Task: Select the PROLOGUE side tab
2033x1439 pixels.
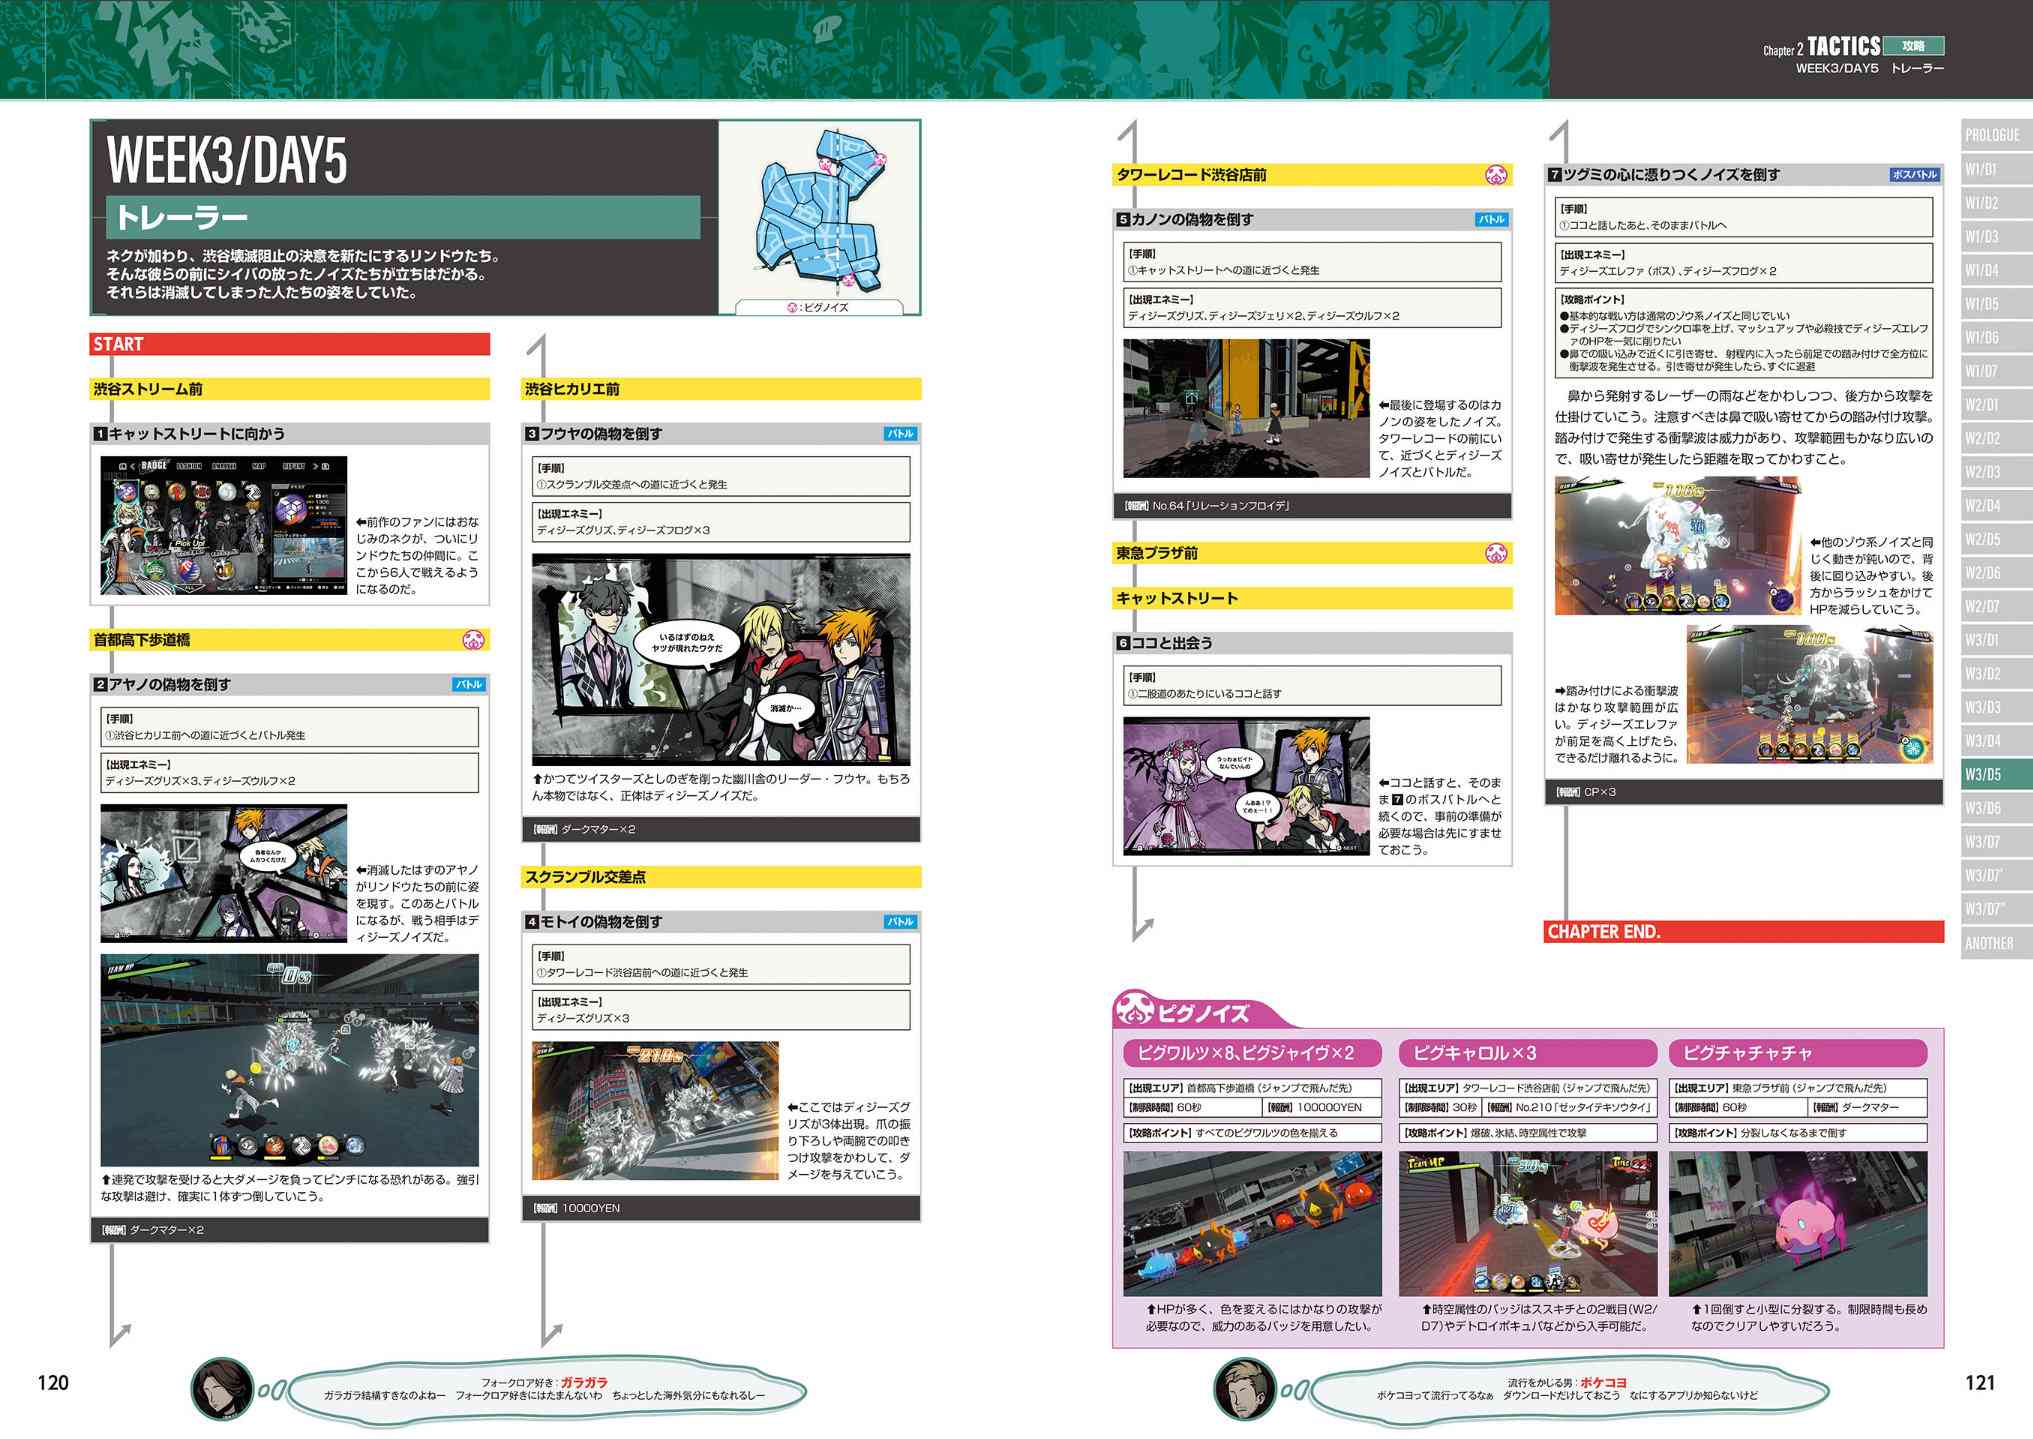Action: coord(1993,136)
